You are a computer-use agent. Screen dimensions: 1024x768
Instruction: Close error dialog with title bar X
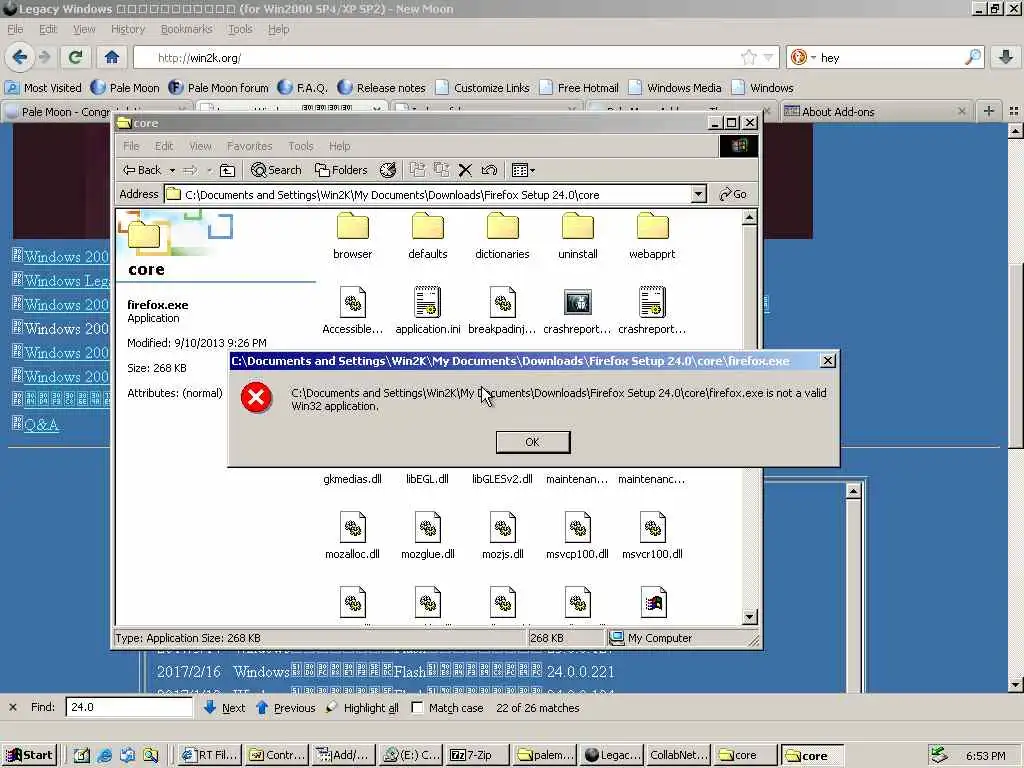827,360
